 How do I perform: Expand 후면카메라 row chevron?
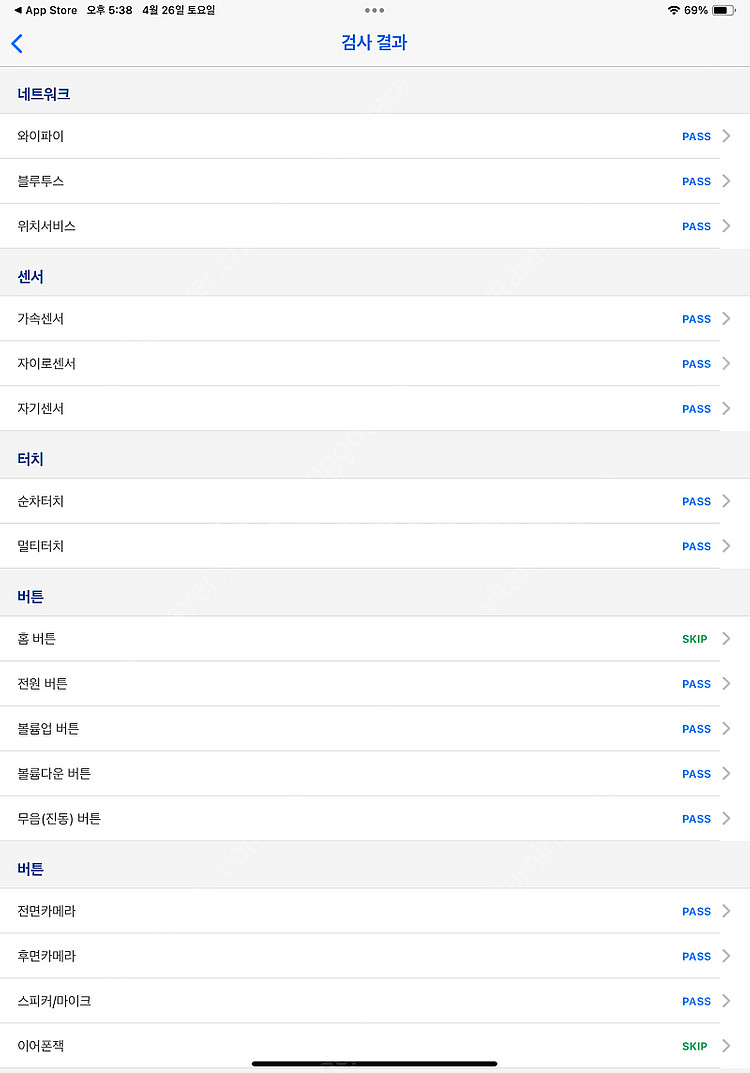(x=726, y=956)
